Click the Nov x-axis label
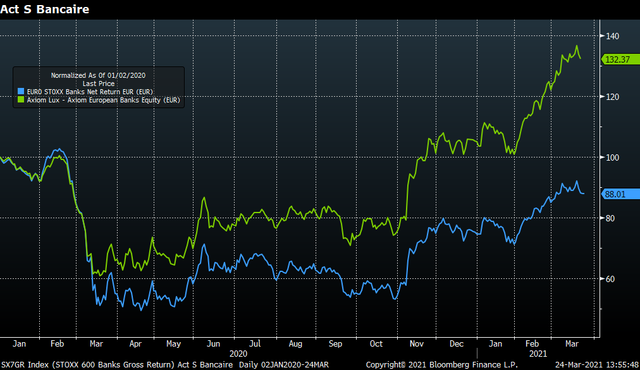This screenshot has height=370, width=640. pyautogui.click(x=416, y=344)
